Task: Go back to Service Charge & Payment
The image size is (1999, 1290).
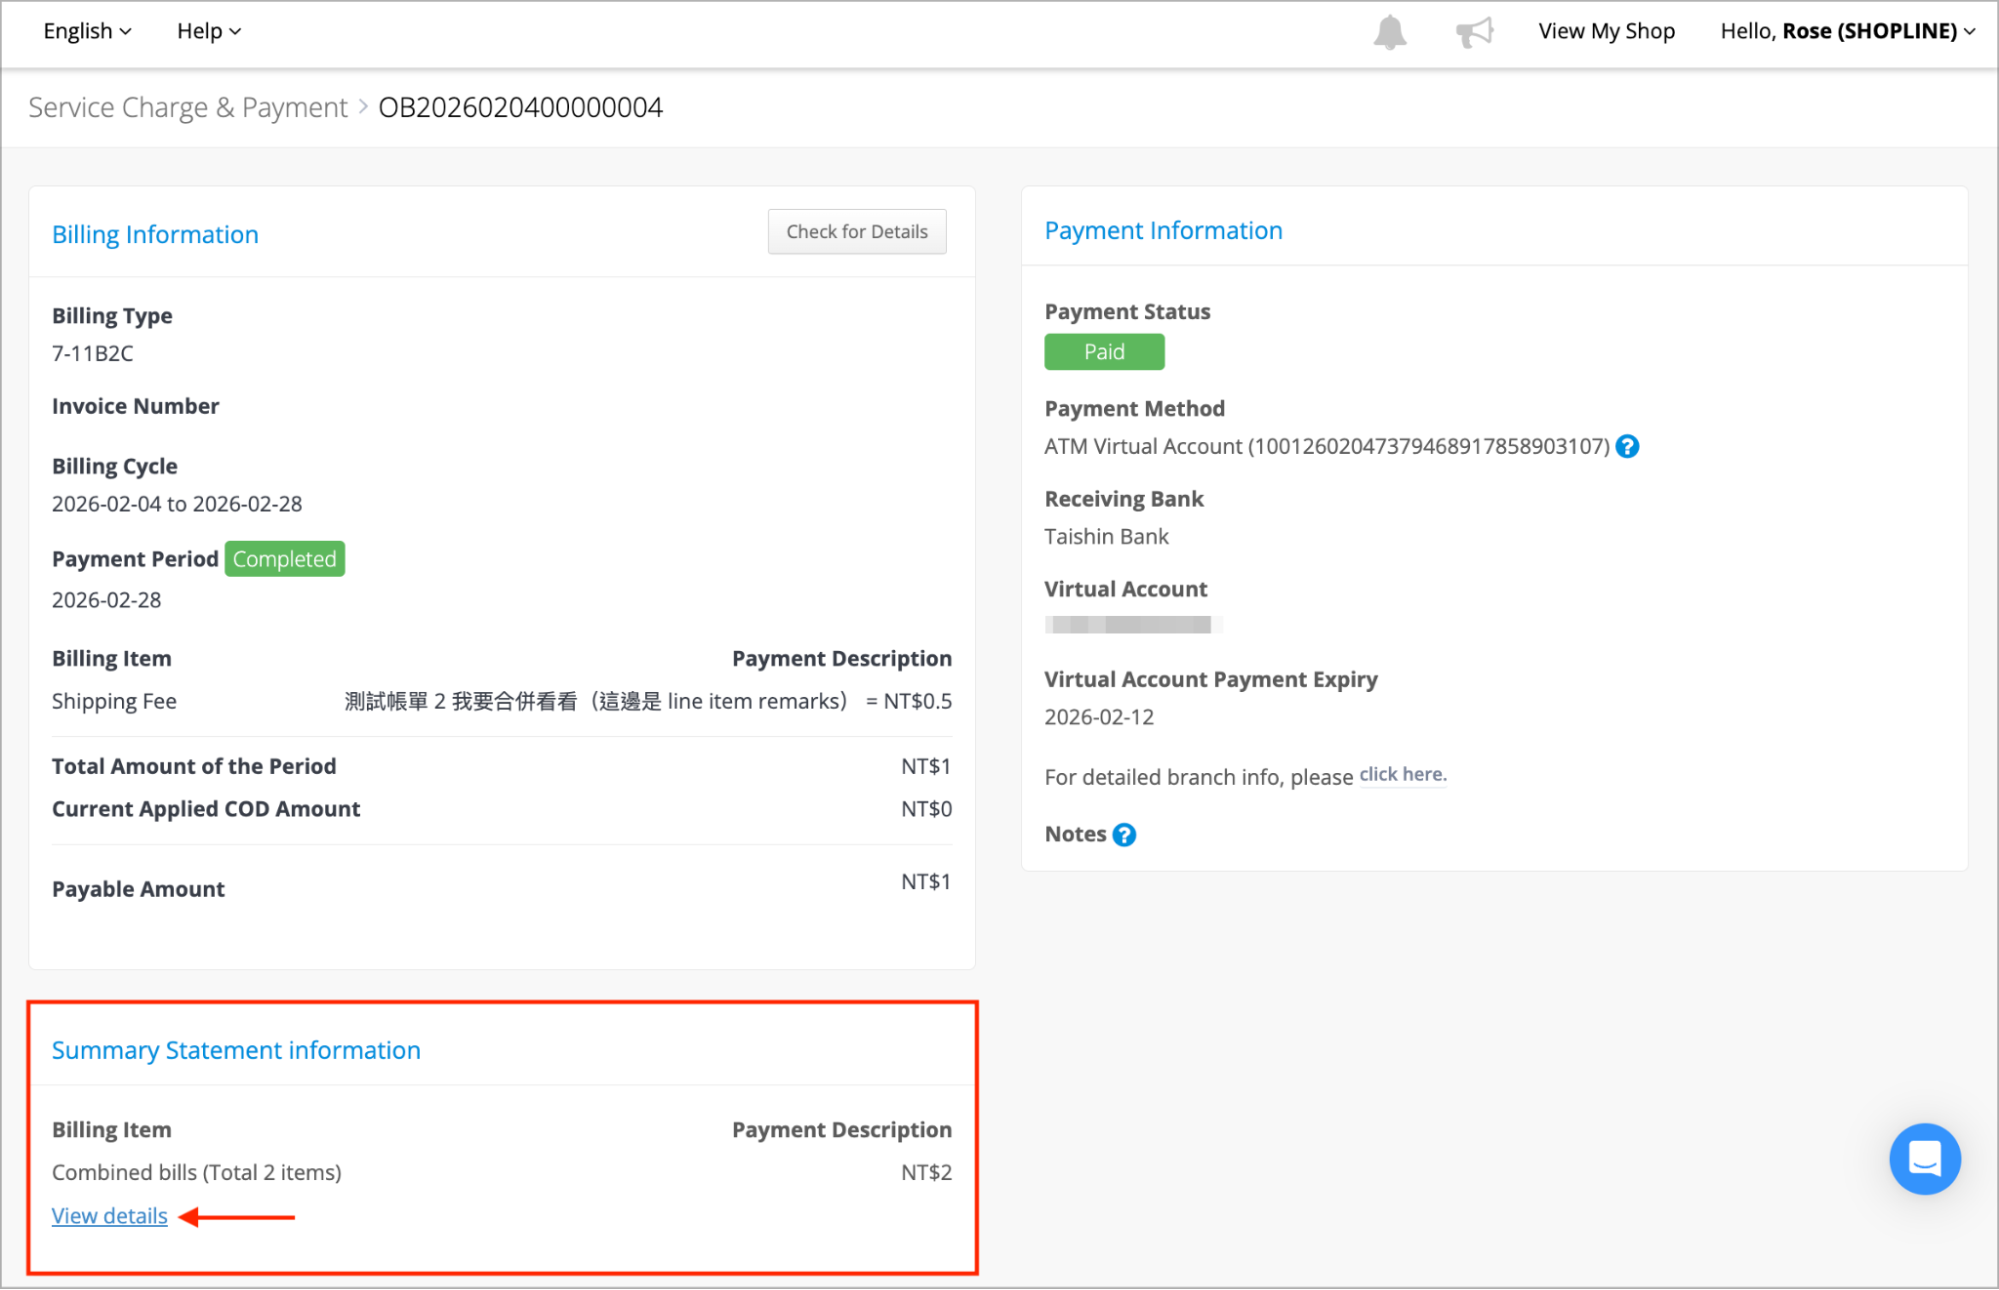Action: tap(188, 107)
